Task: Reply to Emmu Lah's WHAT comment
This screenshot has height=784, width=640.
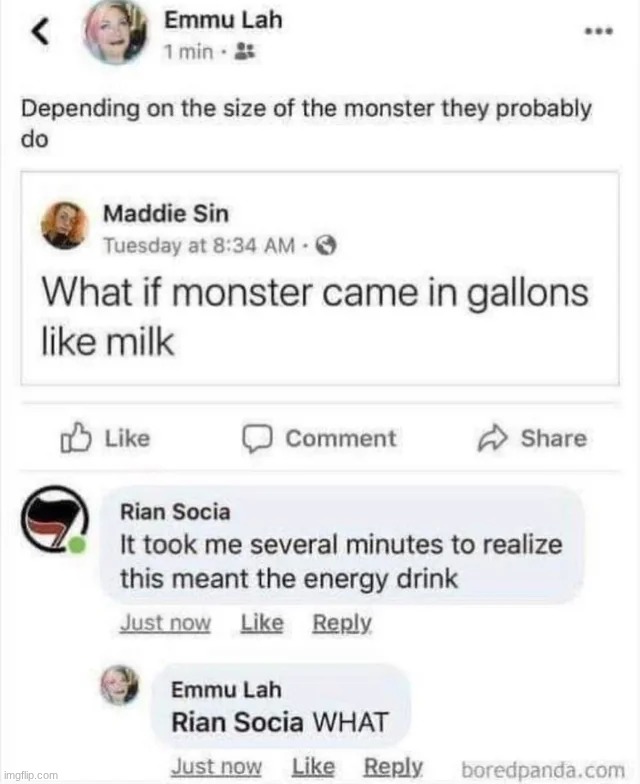Action: coord(393,767)
